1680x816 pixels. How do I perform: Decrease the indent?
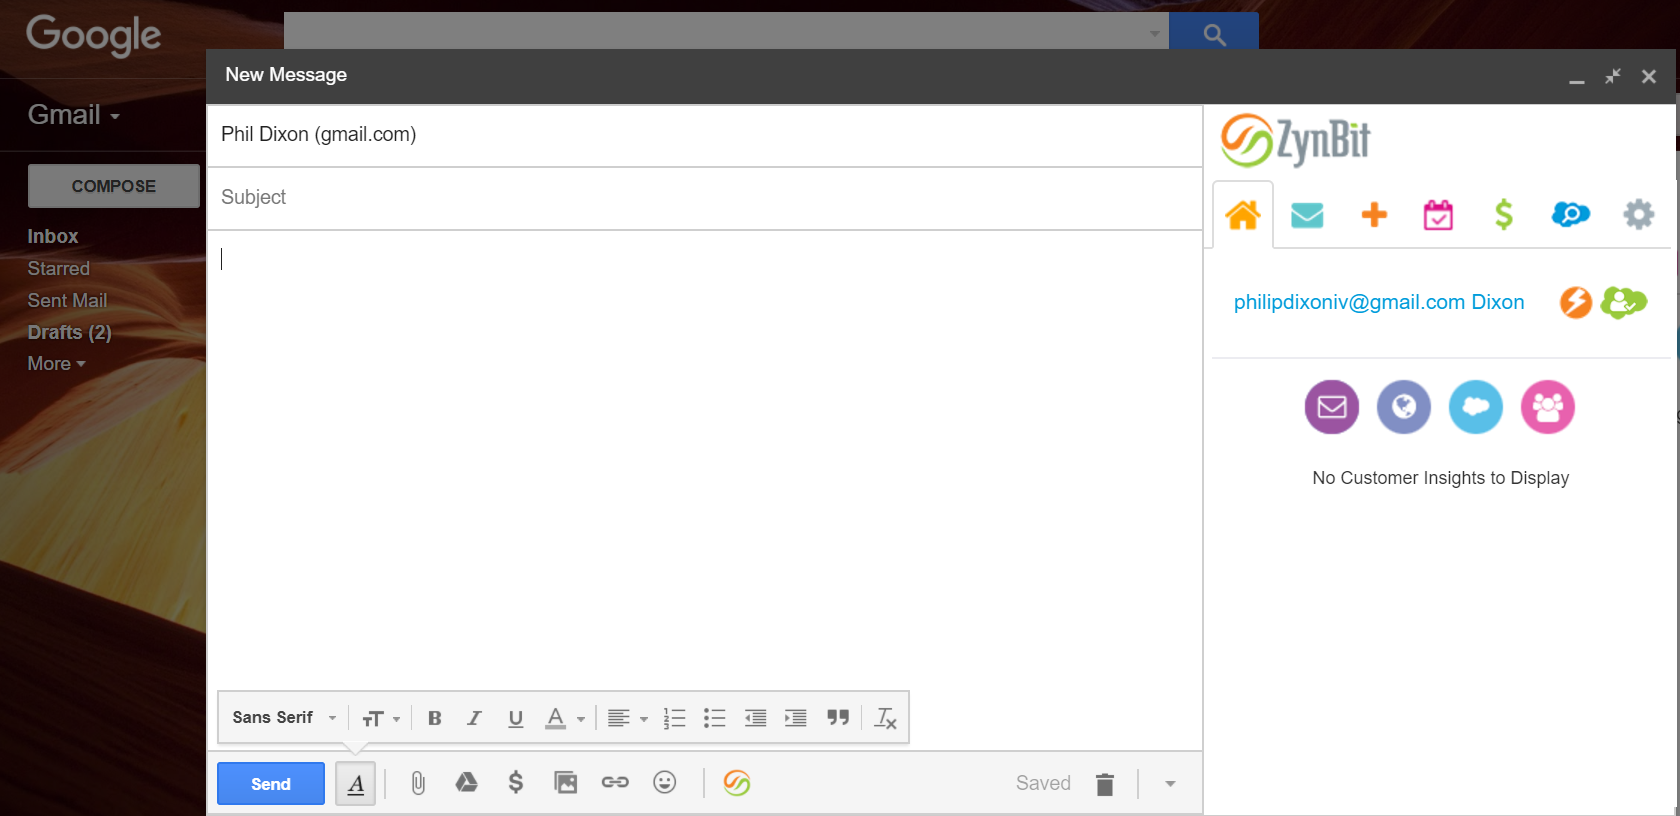tap(755, 718)
